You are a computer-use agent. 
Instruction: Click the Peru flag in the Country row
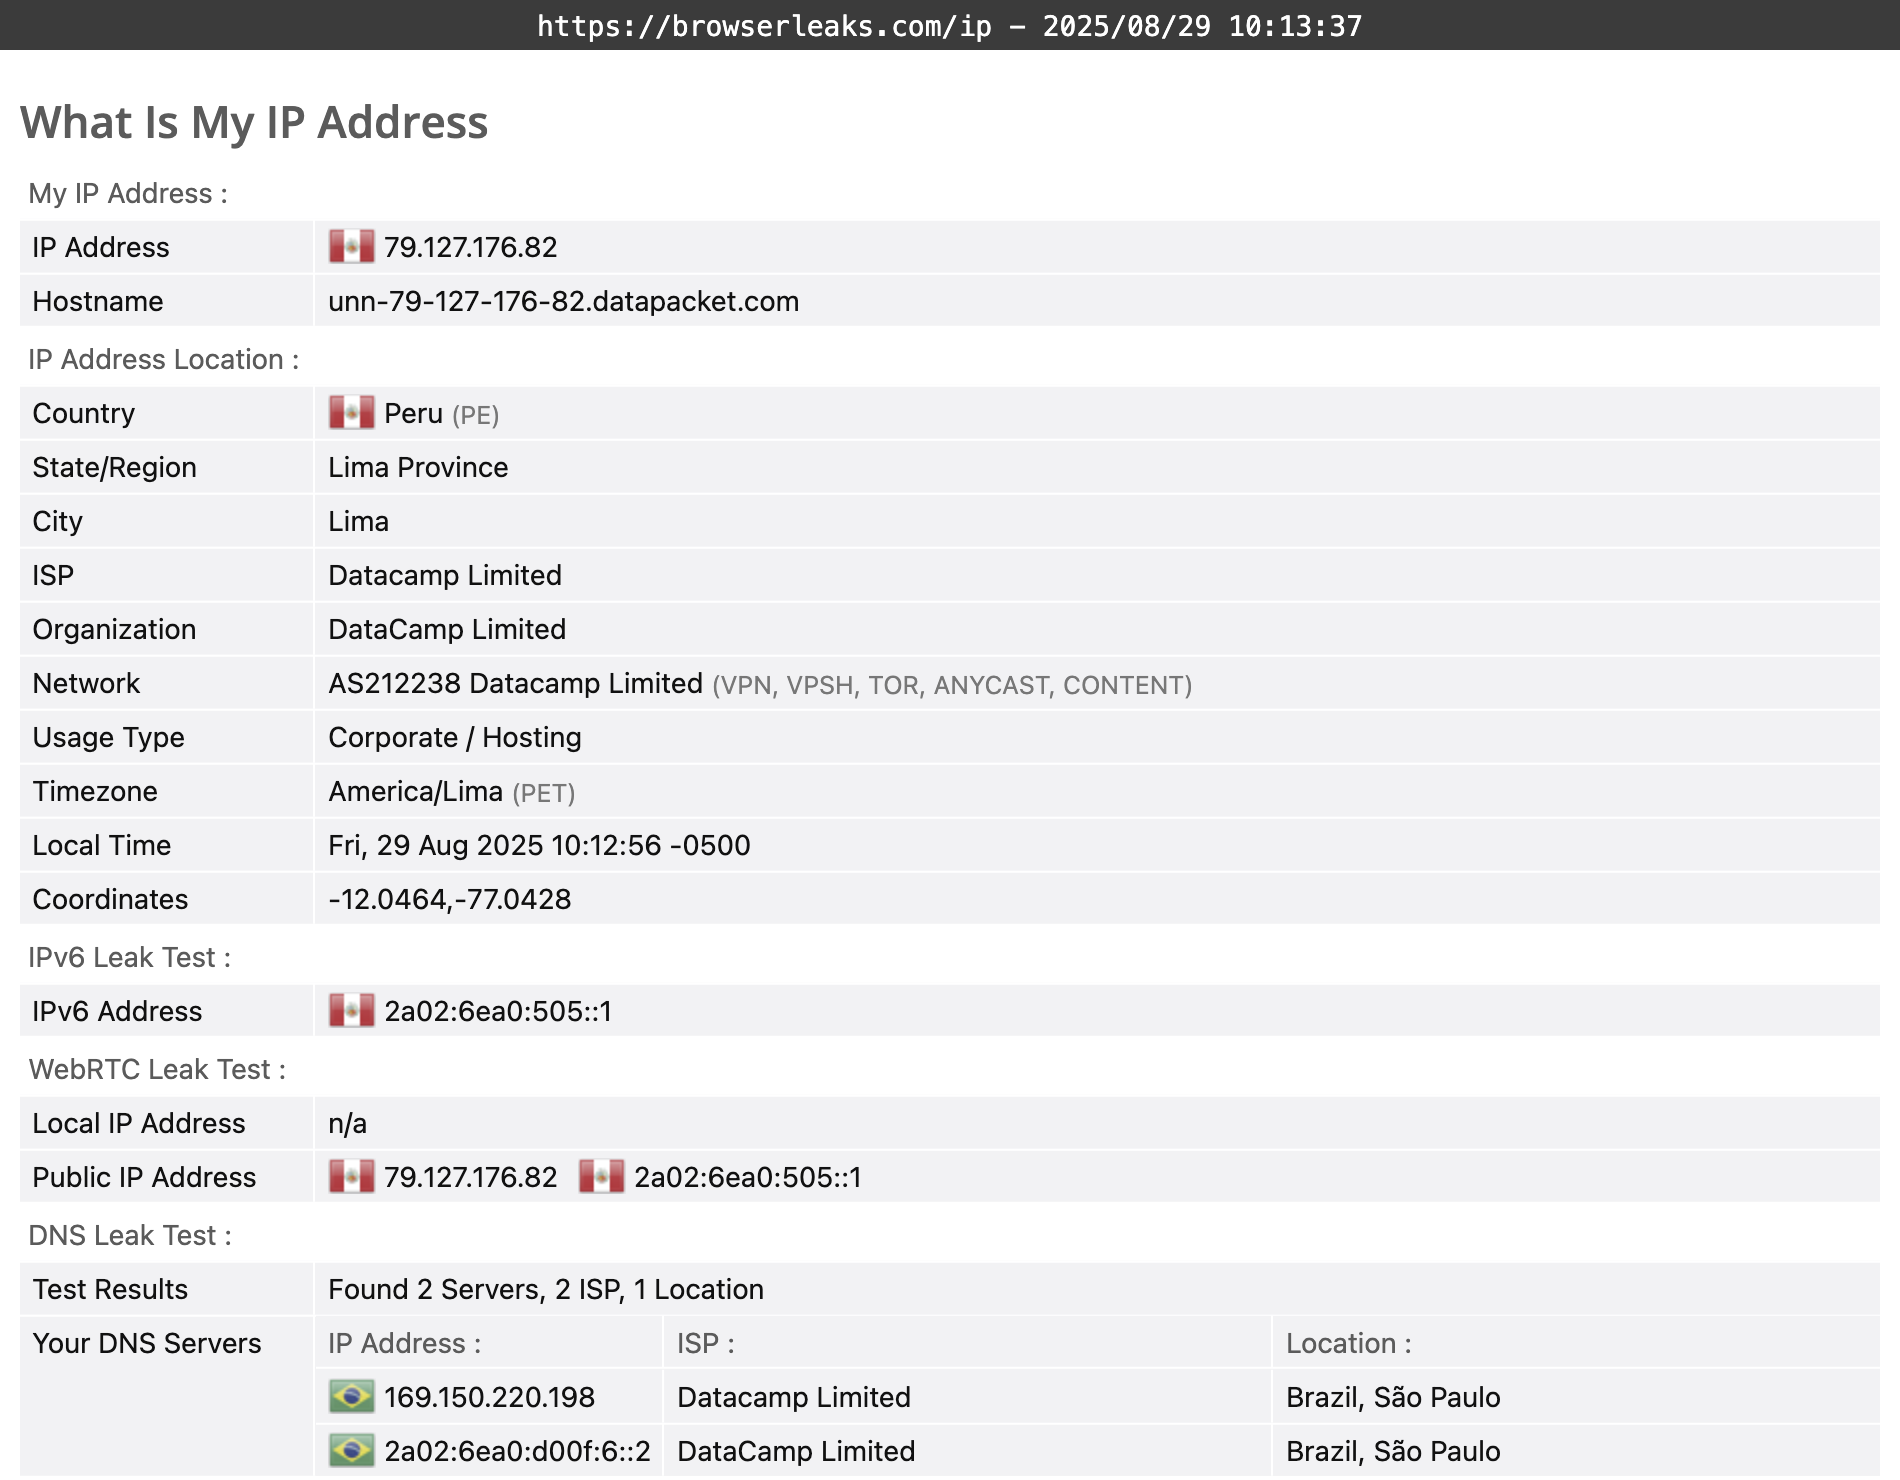352,413
